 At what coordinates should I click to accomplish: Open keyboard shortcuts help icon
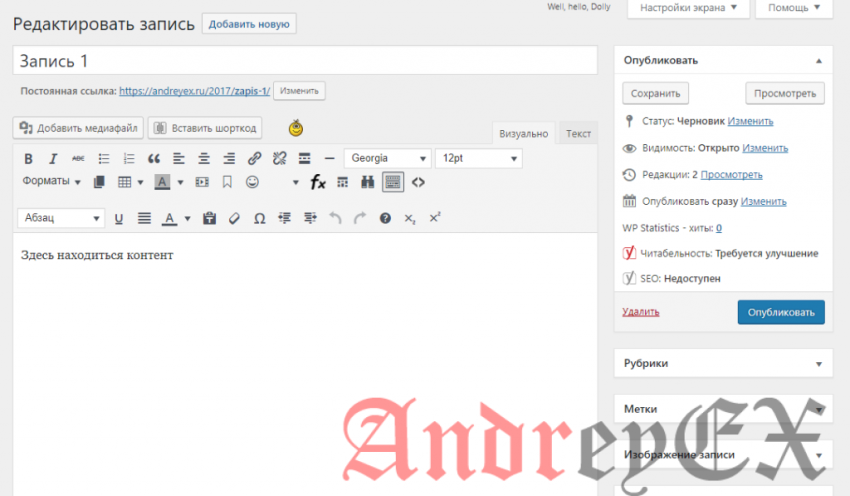(x=385, y=218)
